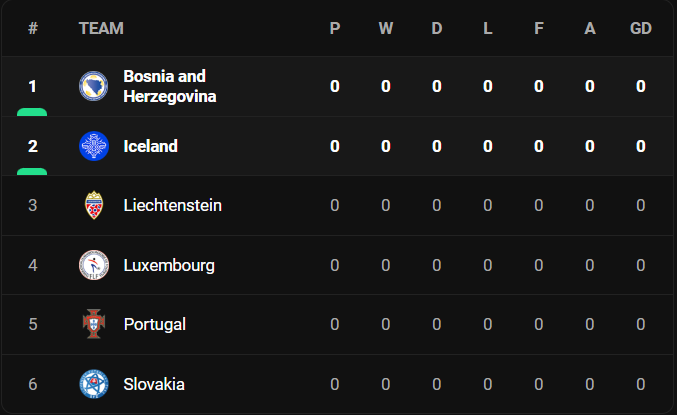Click the green qualification marker under rank 1
Screen dimensions: 677x415
pos(32,112)
